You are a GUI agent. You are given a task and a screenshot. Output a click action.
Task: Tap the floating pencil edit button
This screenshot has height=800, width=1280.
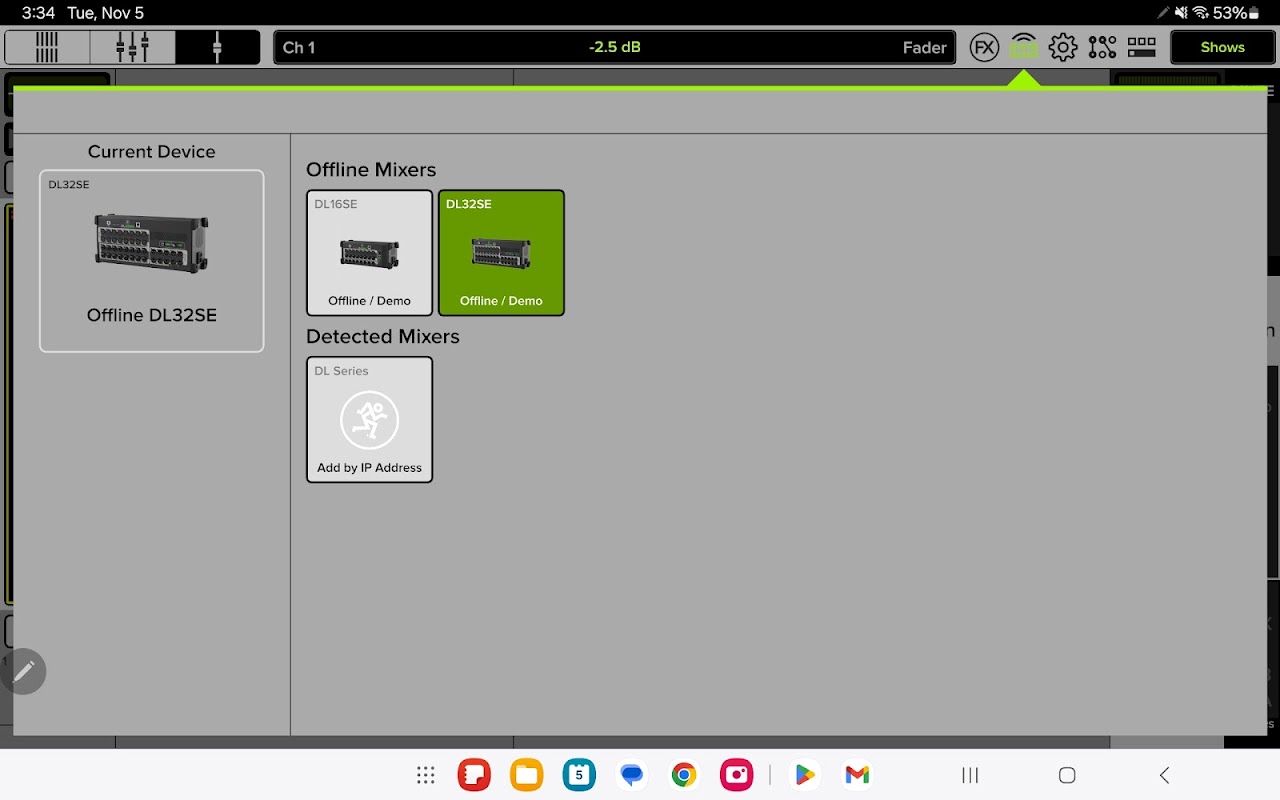24,671
